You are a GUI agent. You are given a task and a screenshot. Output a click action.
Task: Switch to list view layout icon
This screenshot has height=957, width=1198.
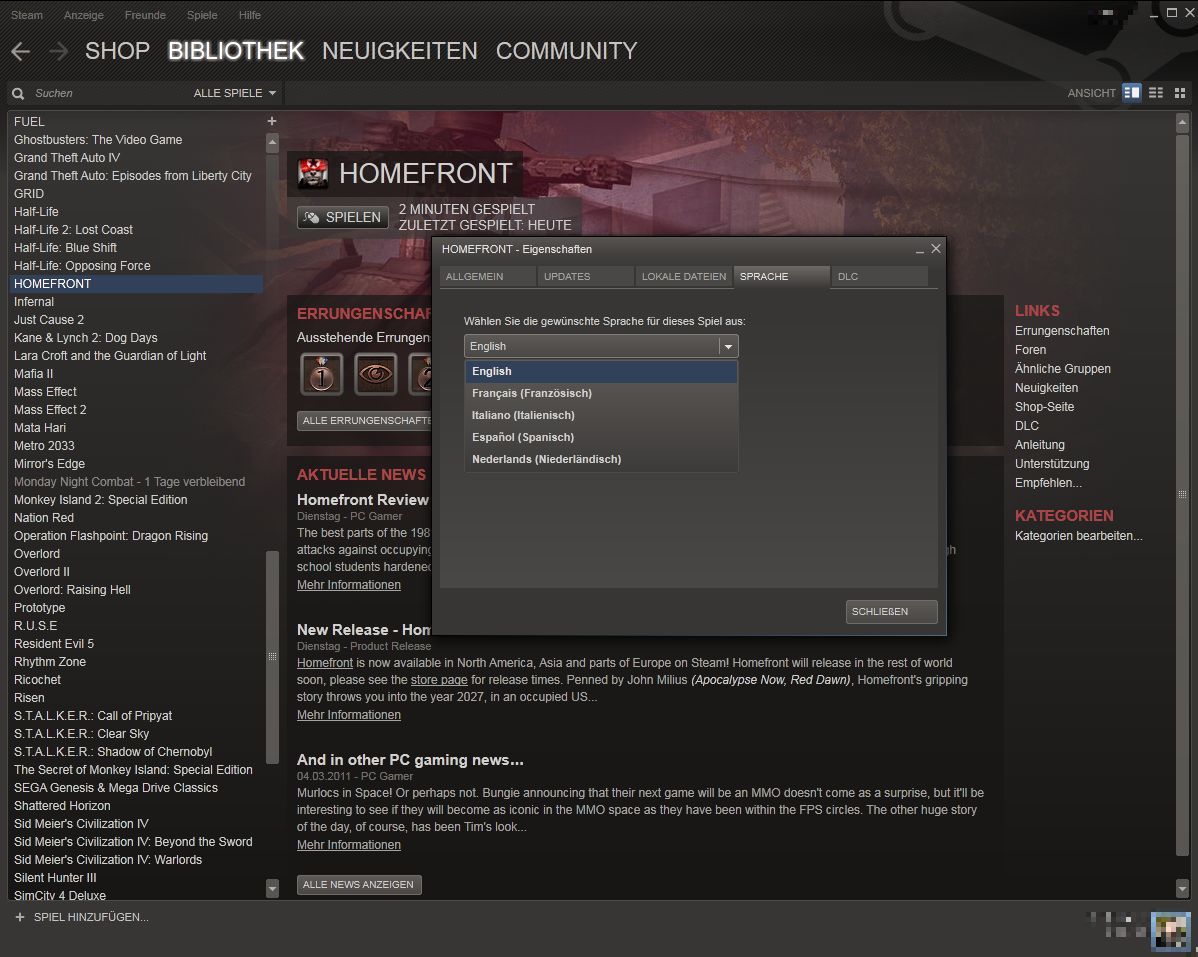(x=1156, y=92)
